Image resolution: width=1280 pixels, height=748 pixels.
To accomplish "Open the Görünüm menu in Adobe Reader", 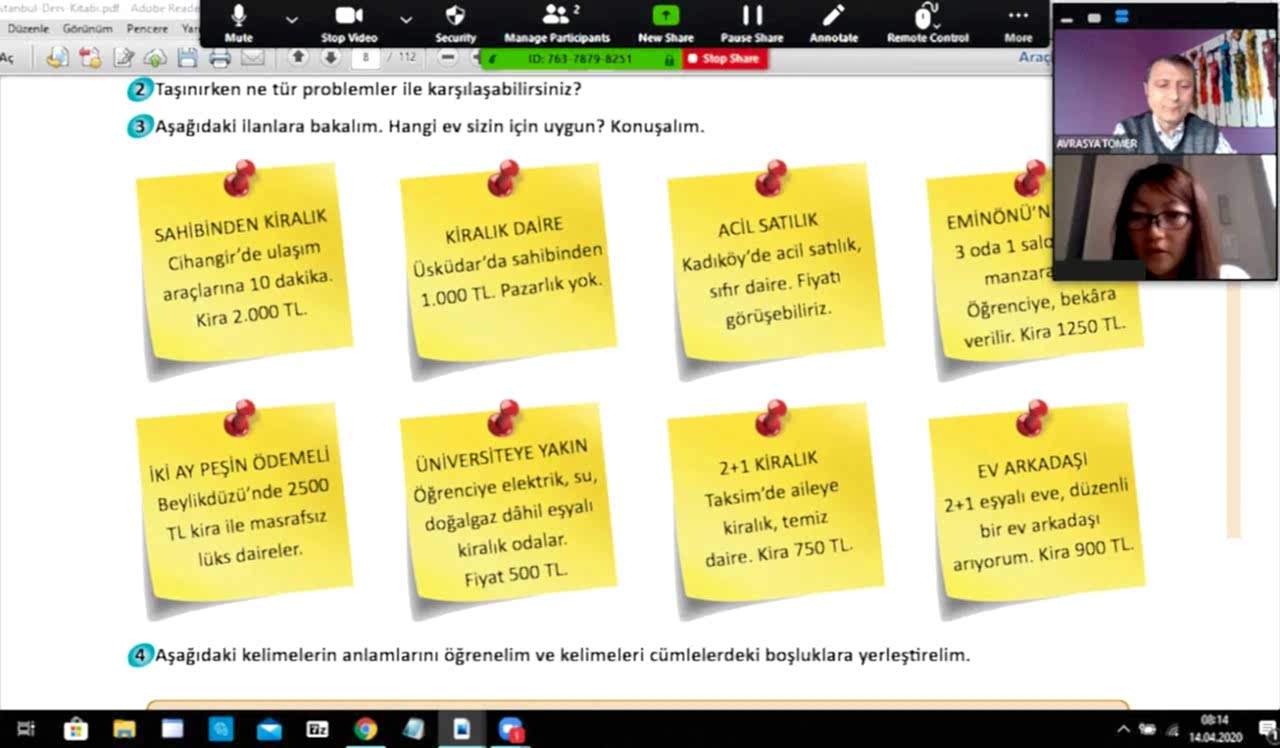I will [87, 29].
